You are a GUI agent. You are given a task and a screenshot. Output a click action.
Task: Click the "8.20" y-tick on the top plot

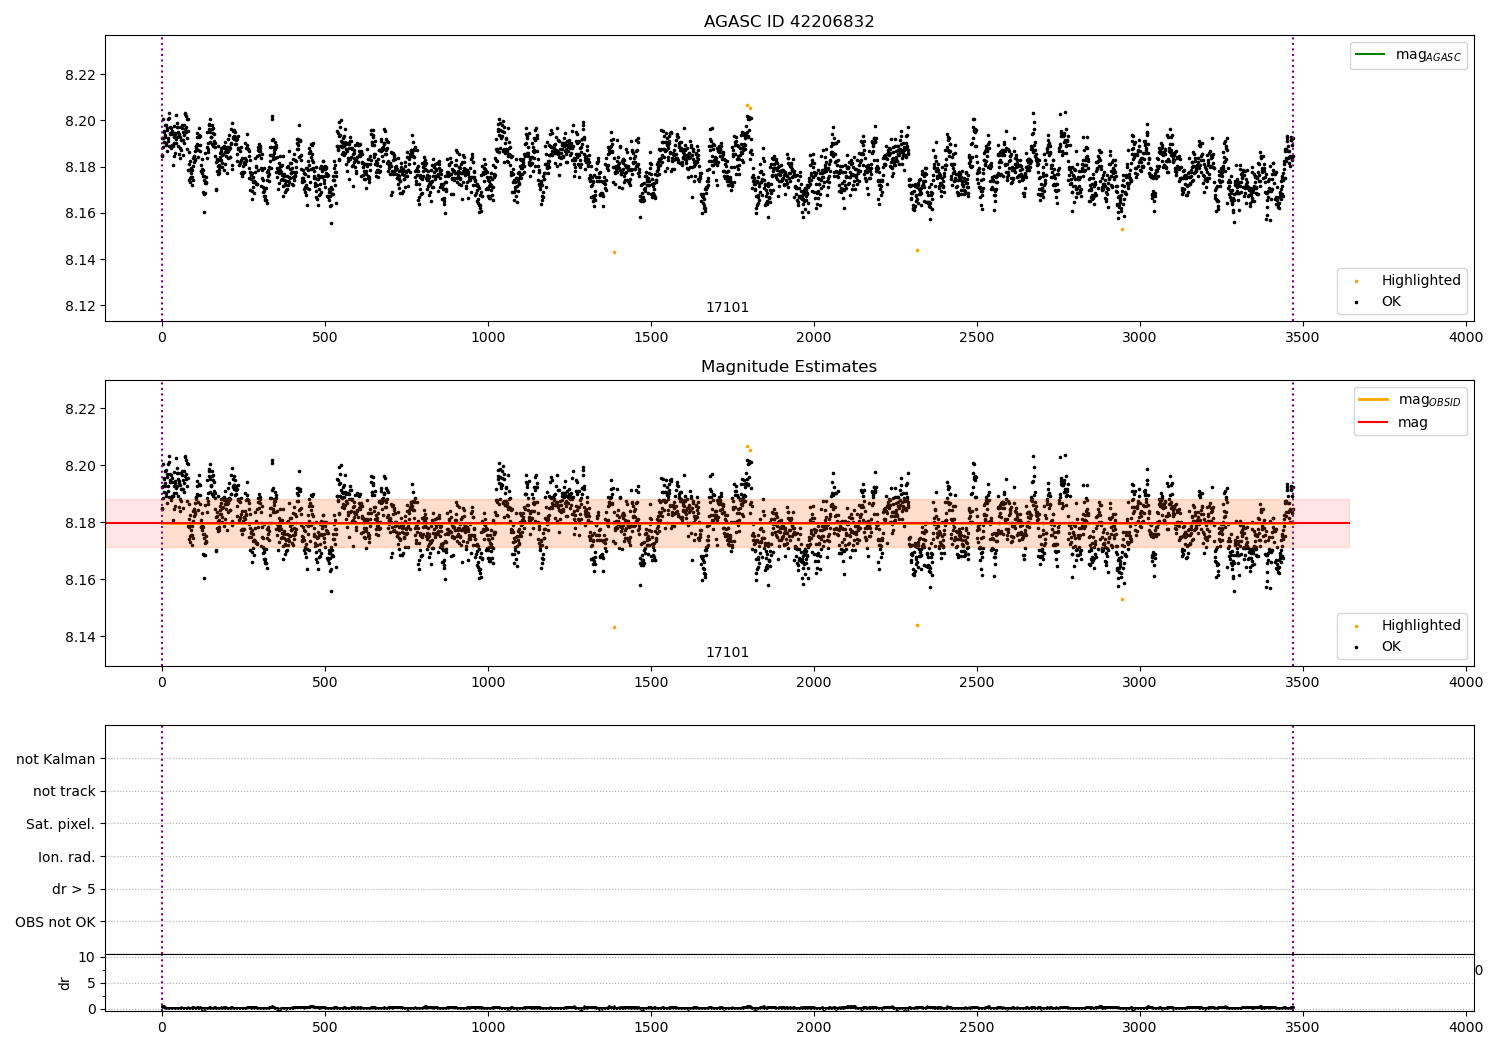click(x=81, y=121)
